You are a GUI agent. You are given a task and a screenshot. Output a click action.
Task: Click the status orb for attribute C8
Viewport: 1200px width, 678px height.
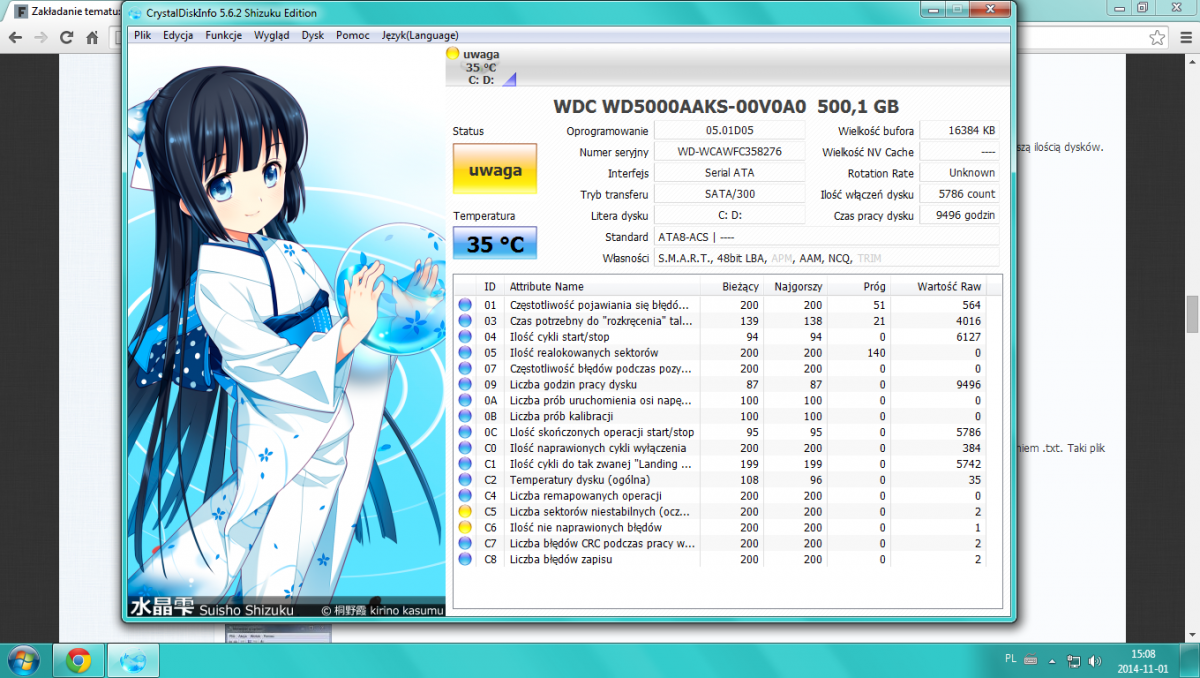(x=465, y=560)
